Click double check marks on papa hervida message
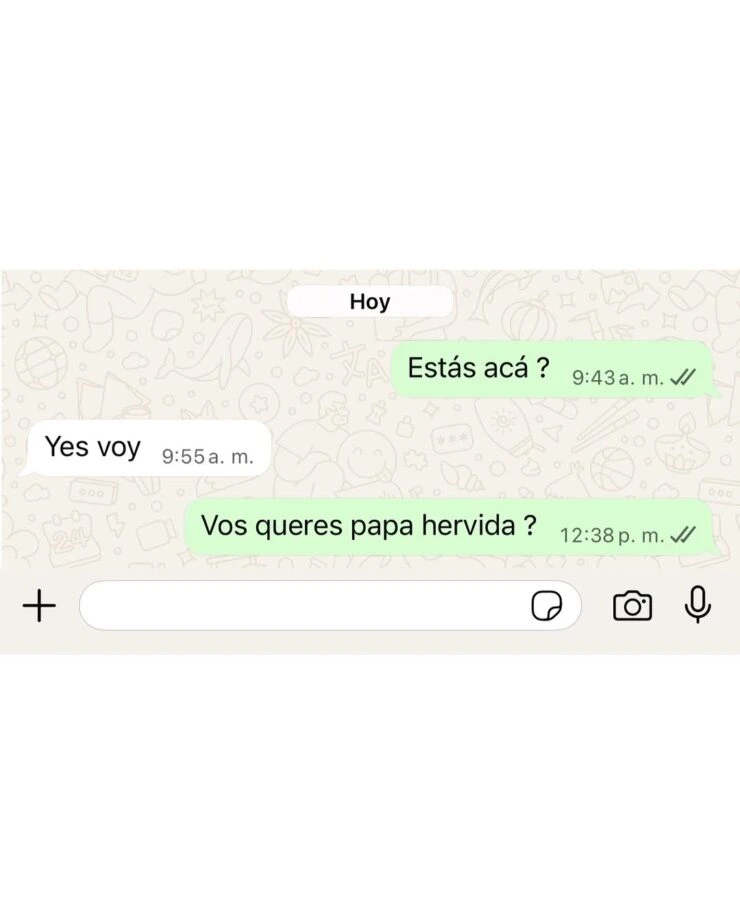 point(683,534)
